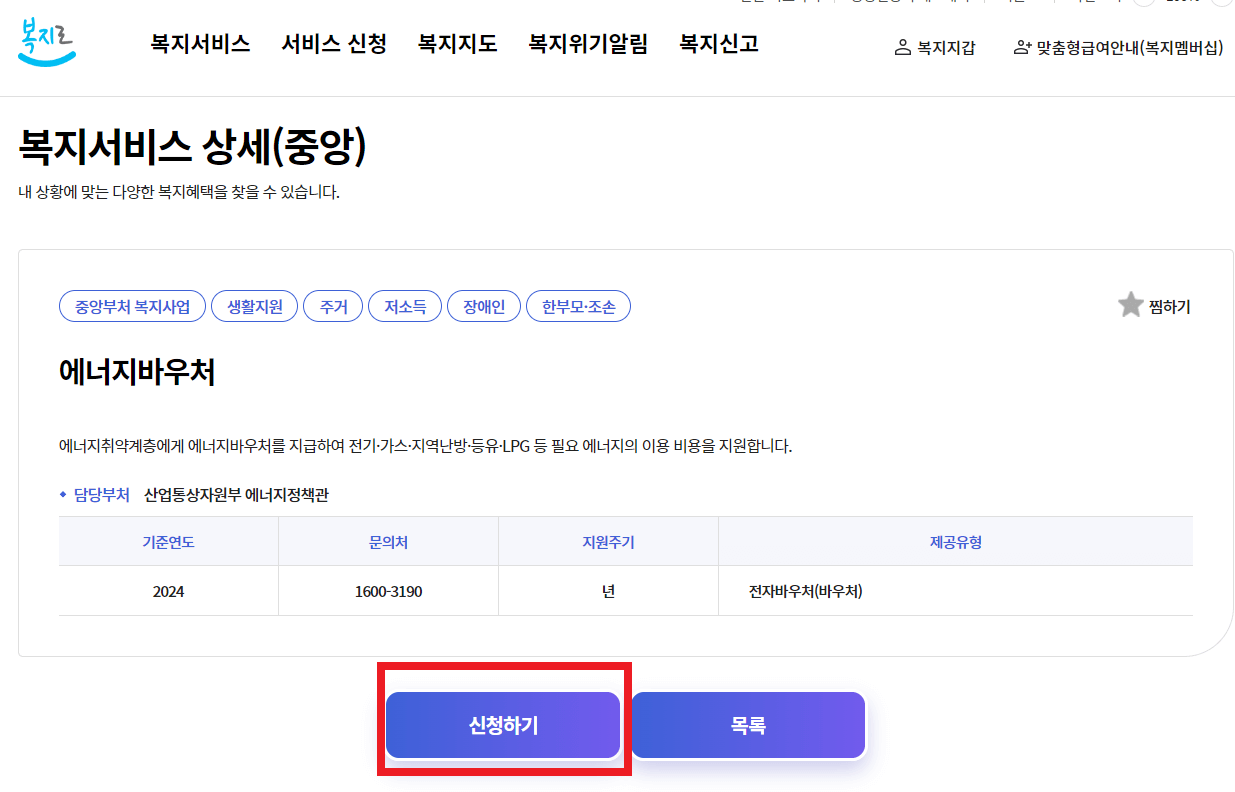This screenshot has height=792, width=1235.
Task: Select the 중앙부처 복지사업 tag
Action: pyautogui.click(x=132, y=306)
